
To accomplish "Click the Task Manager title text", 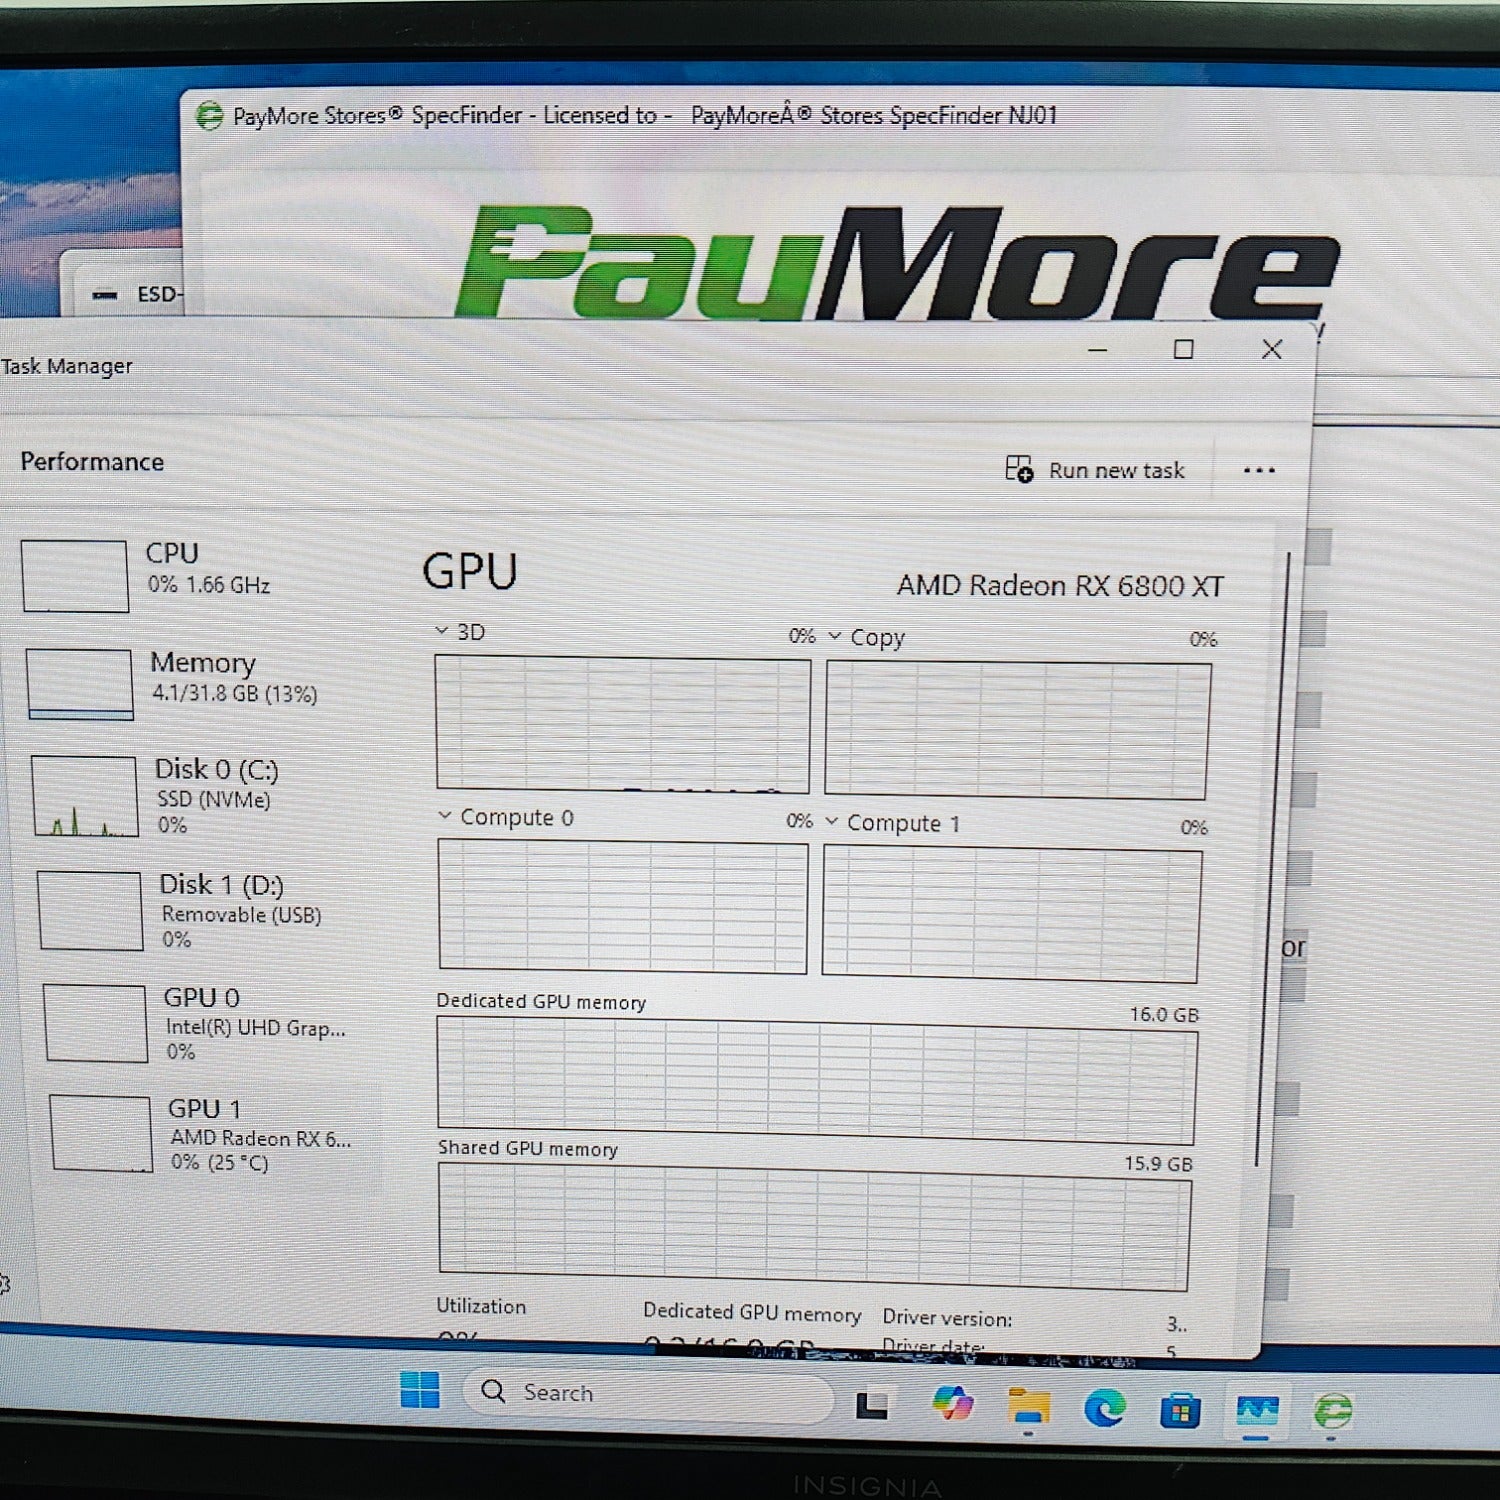I will pos(66,366).
